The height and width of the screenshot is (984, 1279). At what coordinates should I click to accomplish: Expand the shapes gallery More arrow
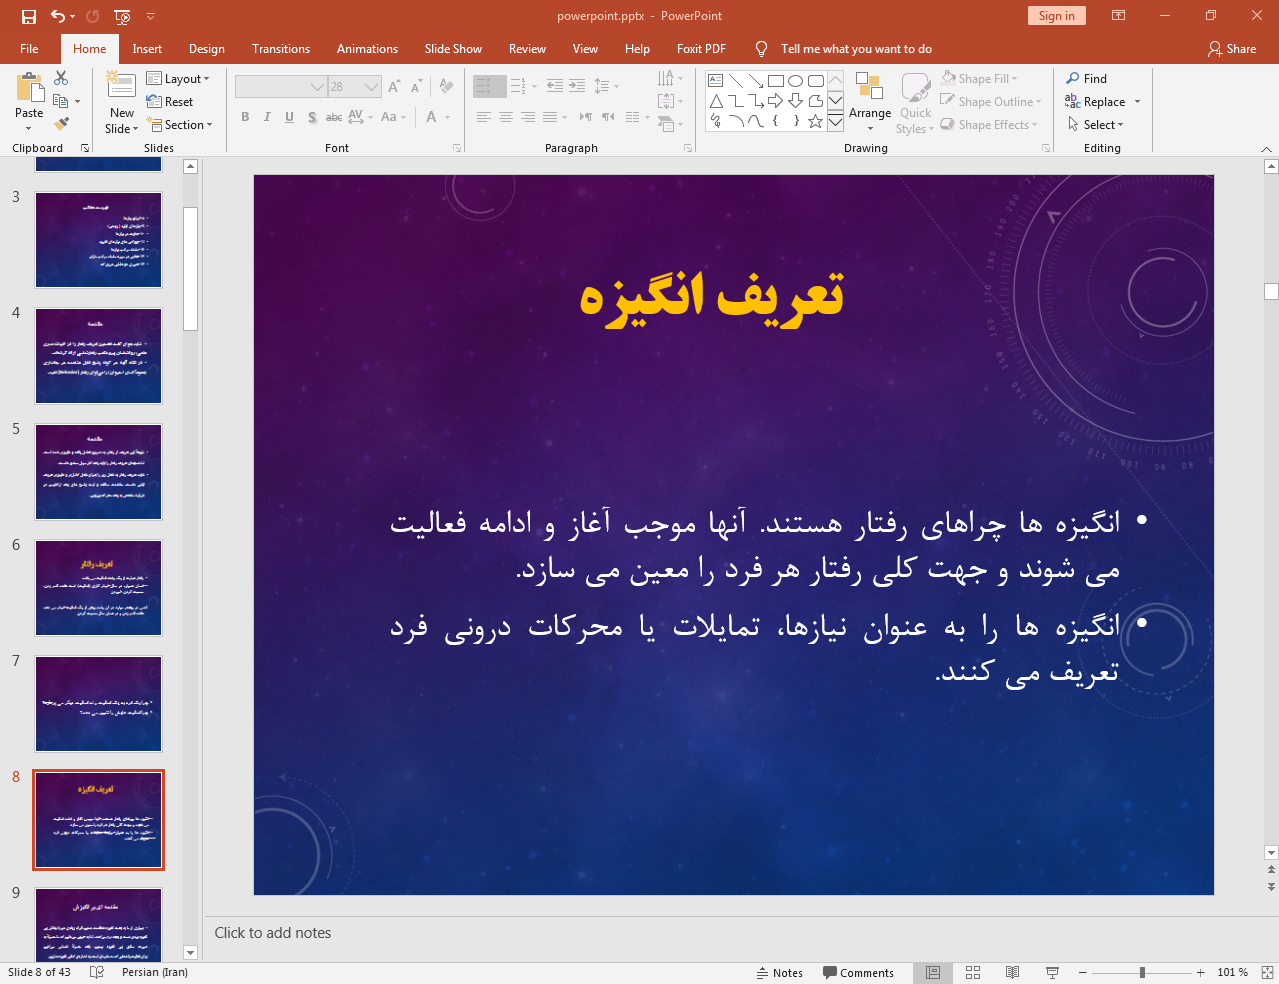click(835, 122)
